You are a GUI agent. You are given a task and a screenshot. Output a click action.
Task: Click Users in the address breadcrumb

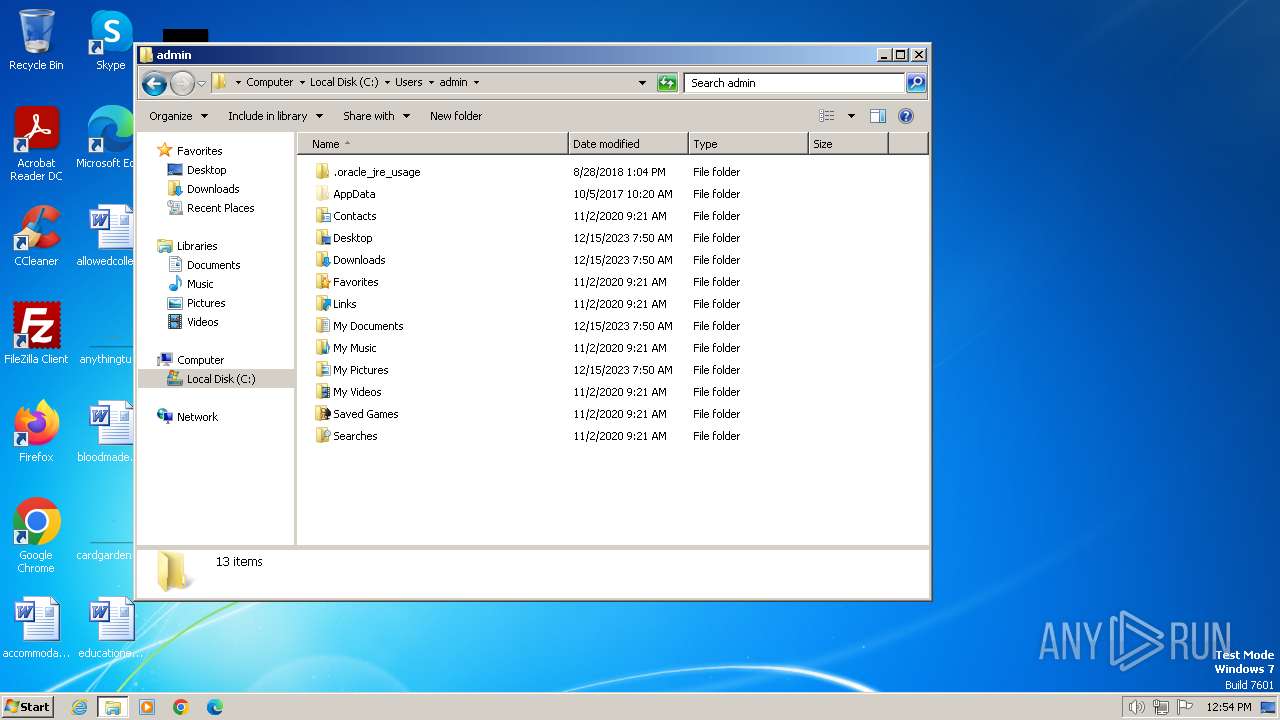[x=408, y=83]
